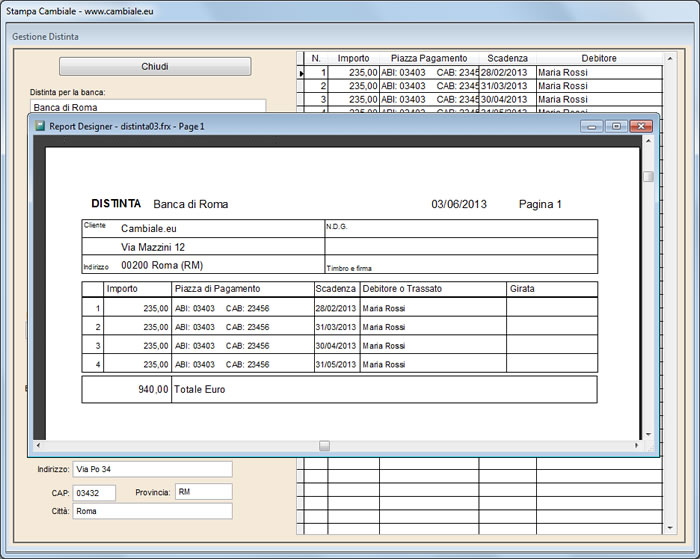Click the Debitore grid column header
This screenshot has width=700, height=559.
click(599, 58)
